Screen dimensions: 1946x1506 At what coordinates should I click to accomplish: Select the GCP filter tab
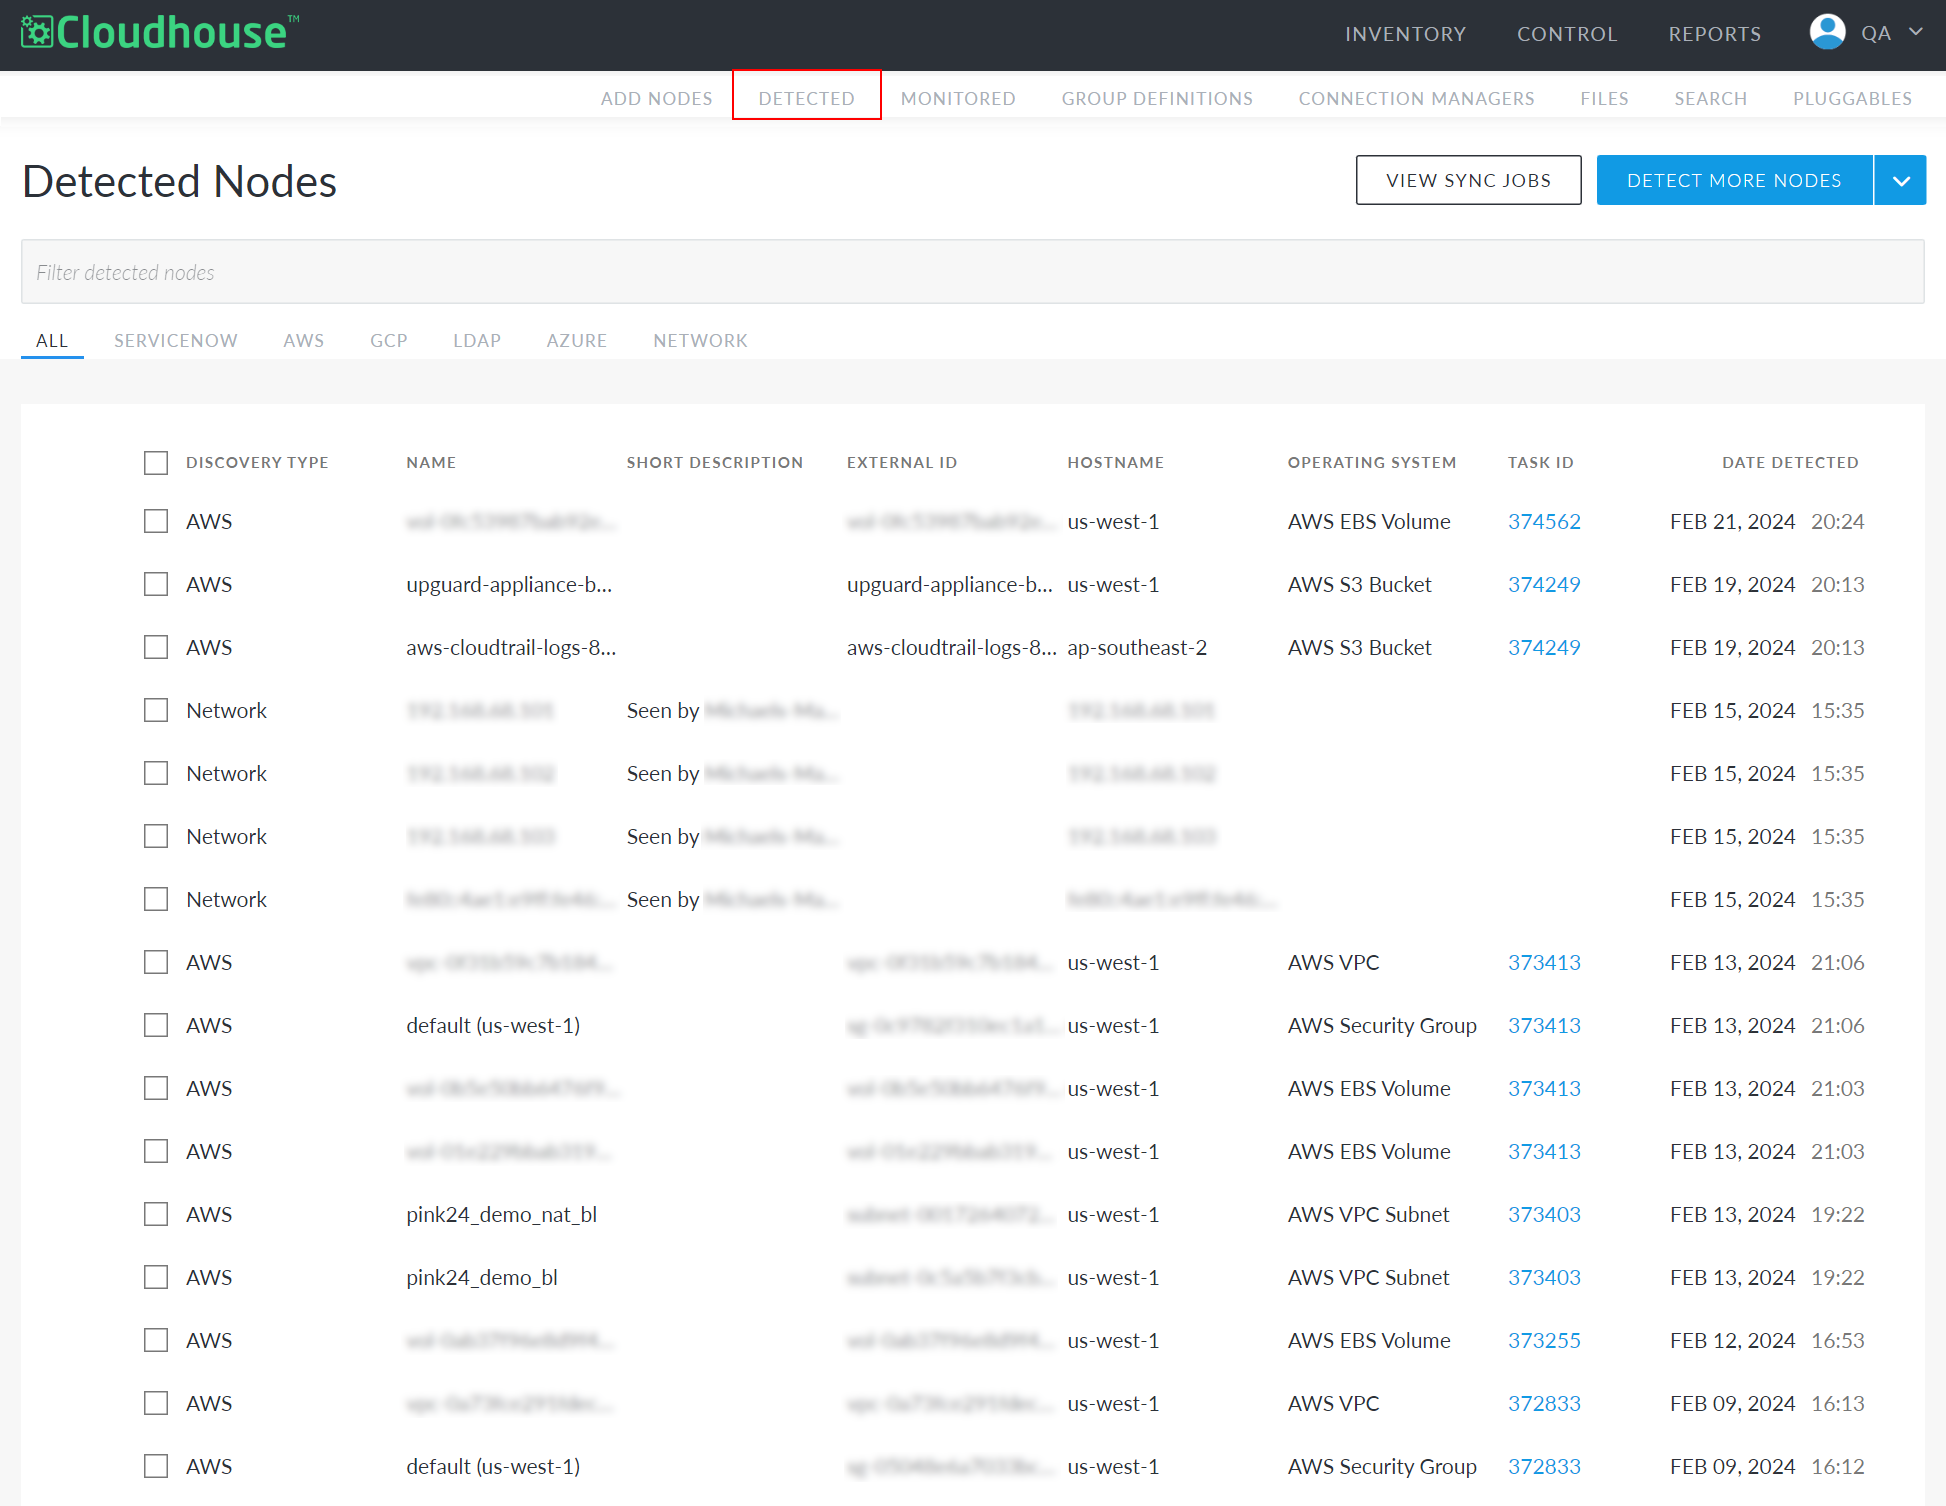tap(389, 340)
